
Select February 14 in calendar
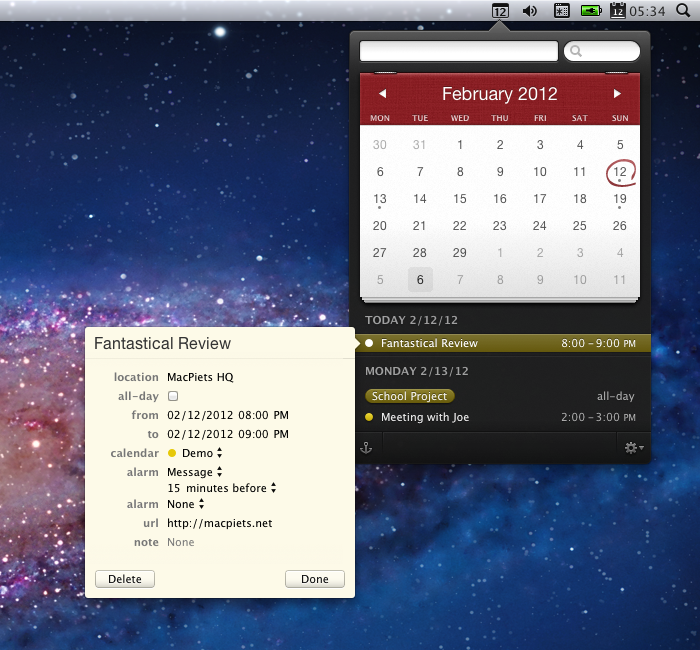click(x=420, y=199)
